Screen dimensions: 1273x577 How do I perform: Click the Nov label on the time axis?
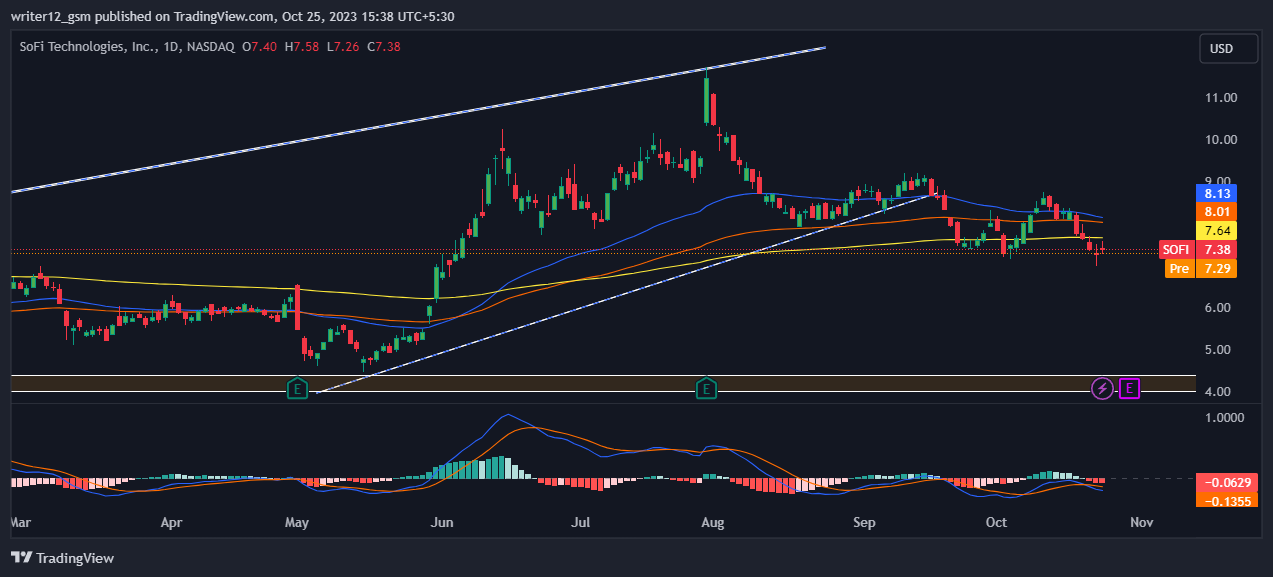1140,522
